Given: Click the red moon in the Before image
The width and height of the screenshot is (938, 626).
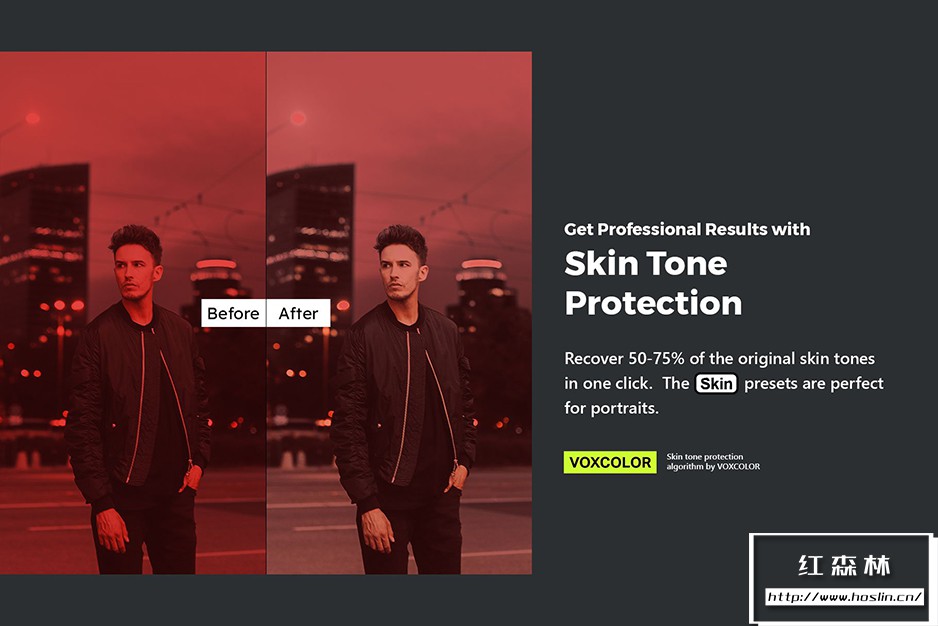Looking at the screenshot, I should pyautogui.click(x=33, y=117).
